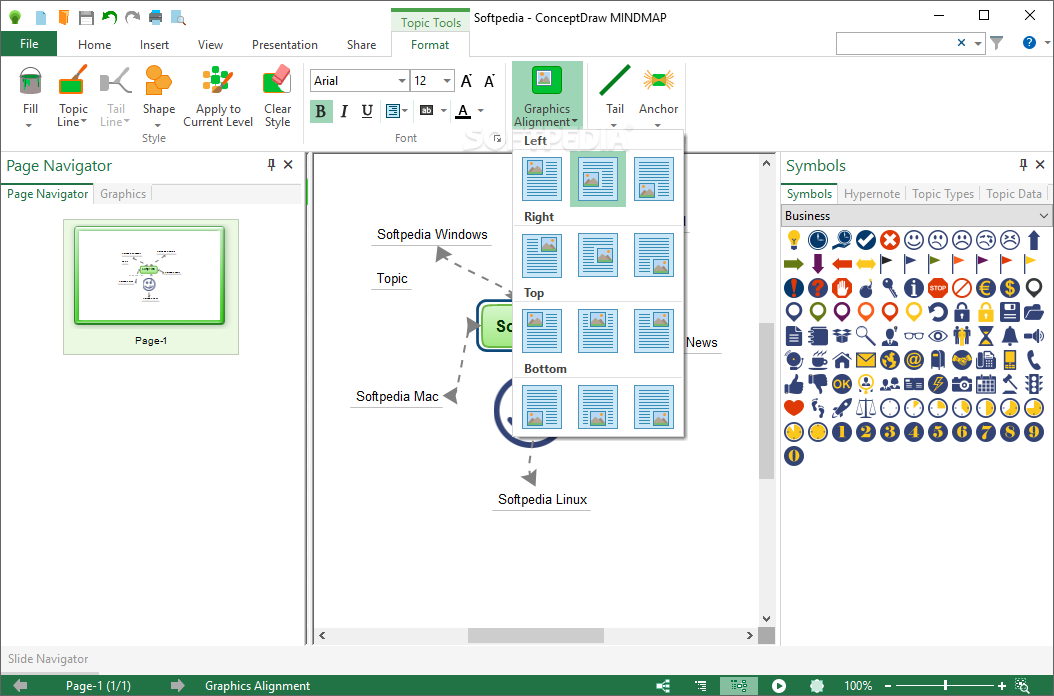The height and width of the screenshot is (696, 1054).
Task: Click the filter funnel icon
Action: 997,43
